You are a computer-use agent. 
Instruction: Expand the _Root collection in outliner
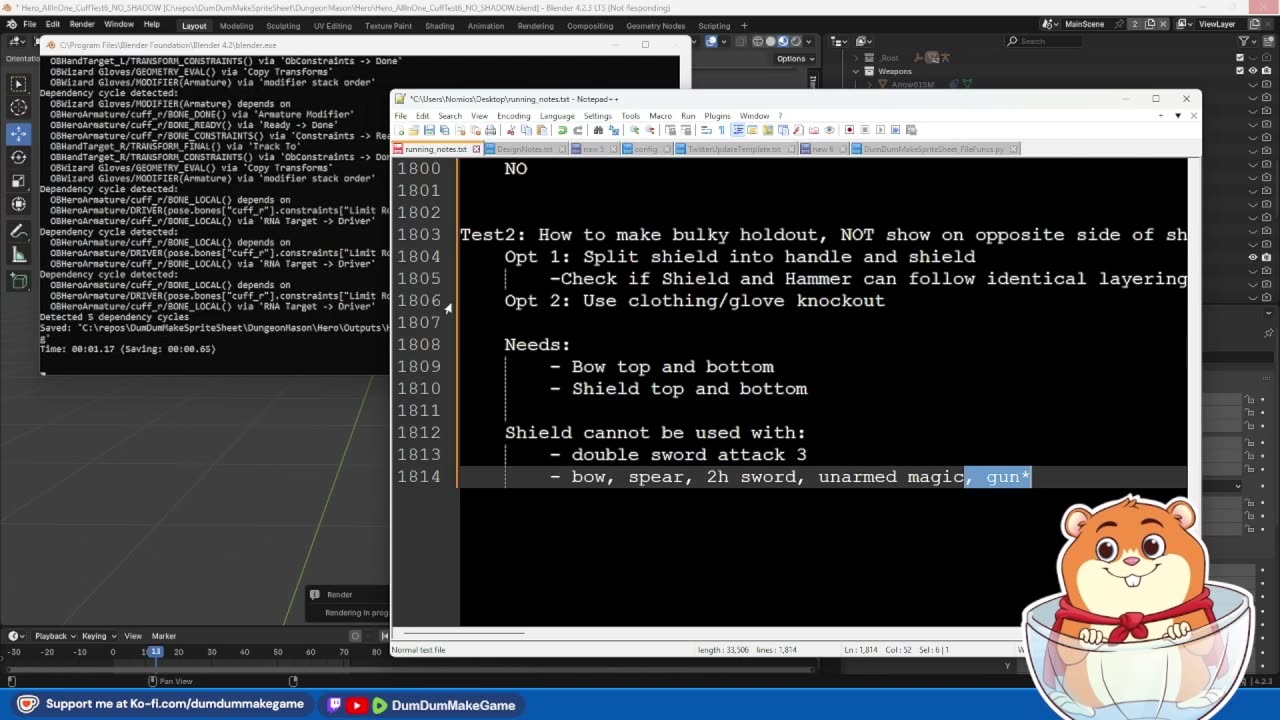(856, 58)
